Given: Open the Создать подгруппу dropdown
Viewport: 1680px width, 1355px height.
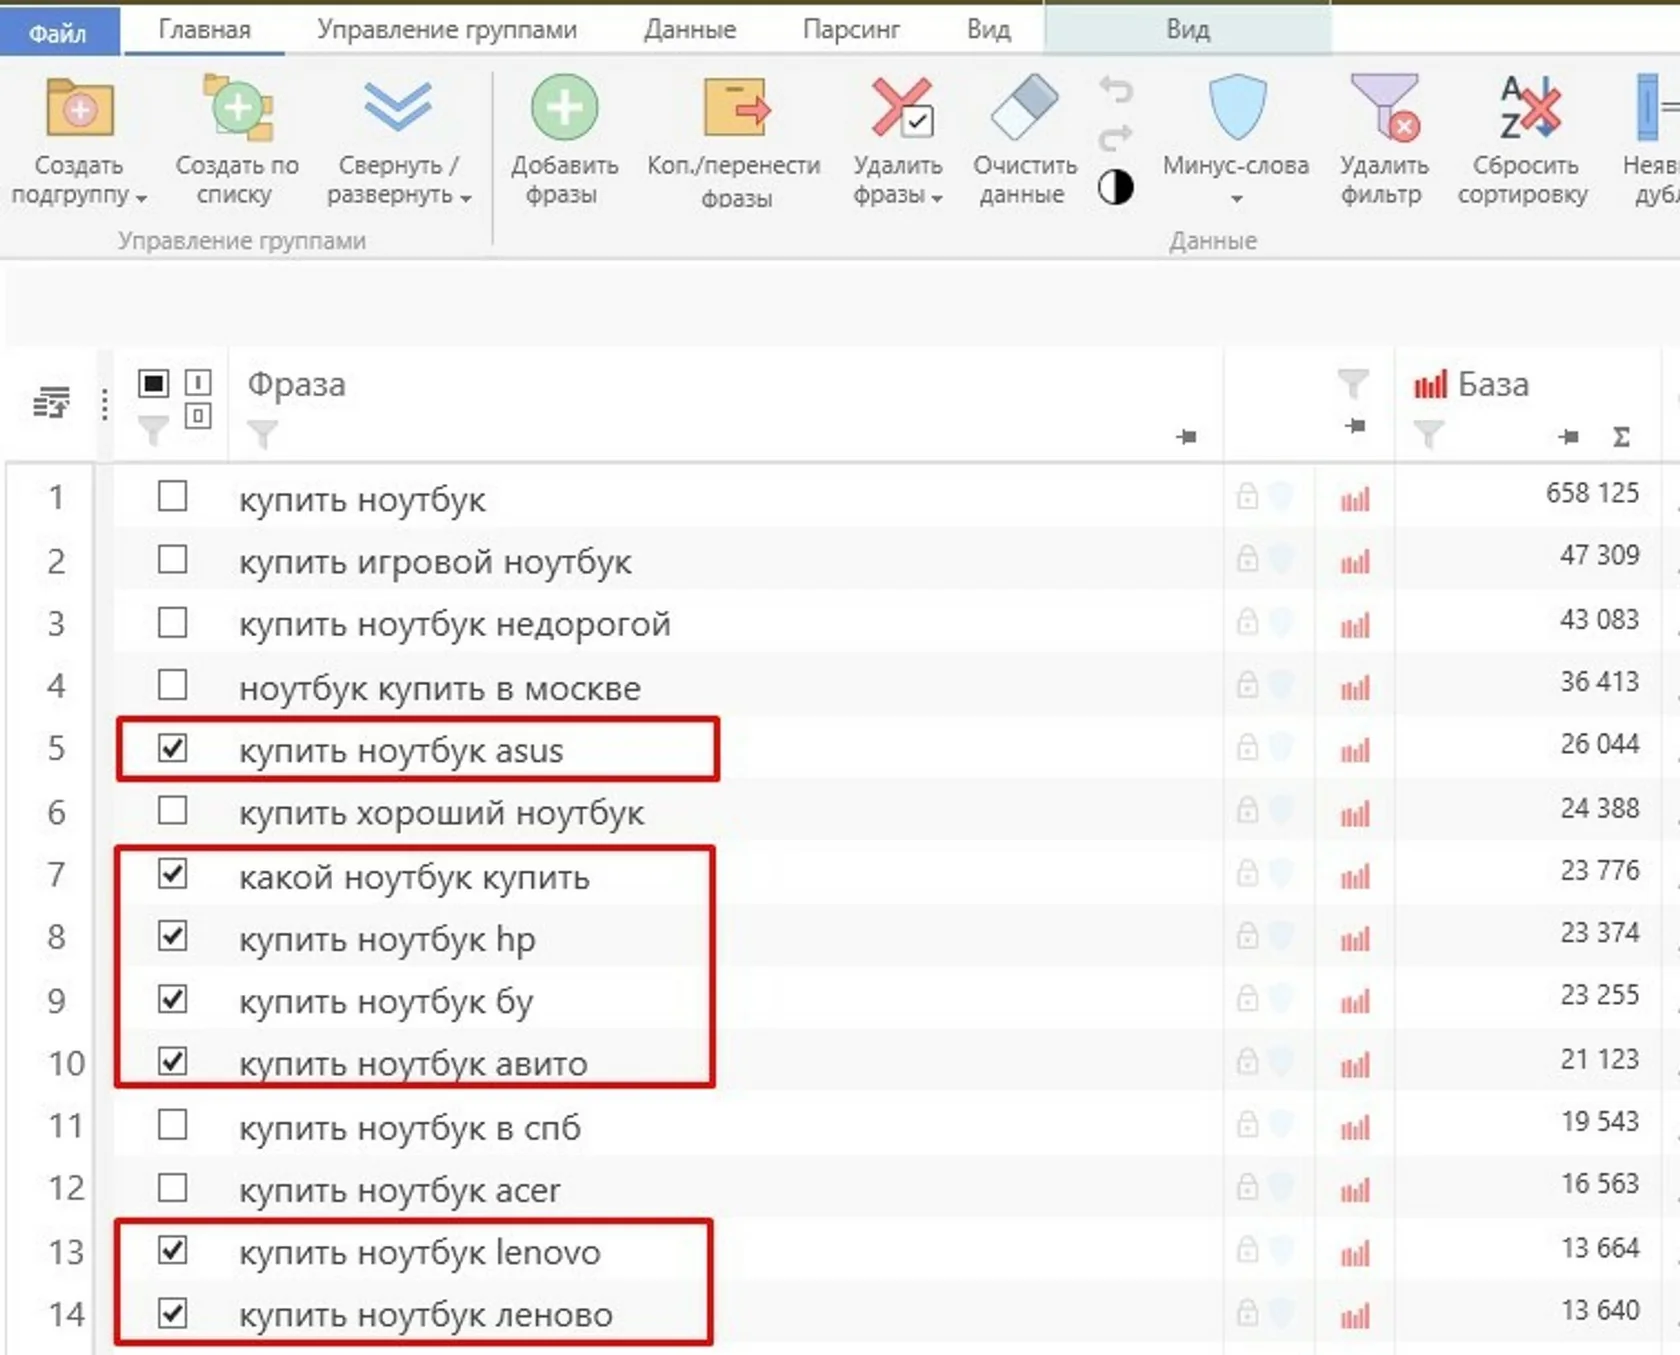Looking at the screenshot, I should pyautogui.click(x=141, y=198).
